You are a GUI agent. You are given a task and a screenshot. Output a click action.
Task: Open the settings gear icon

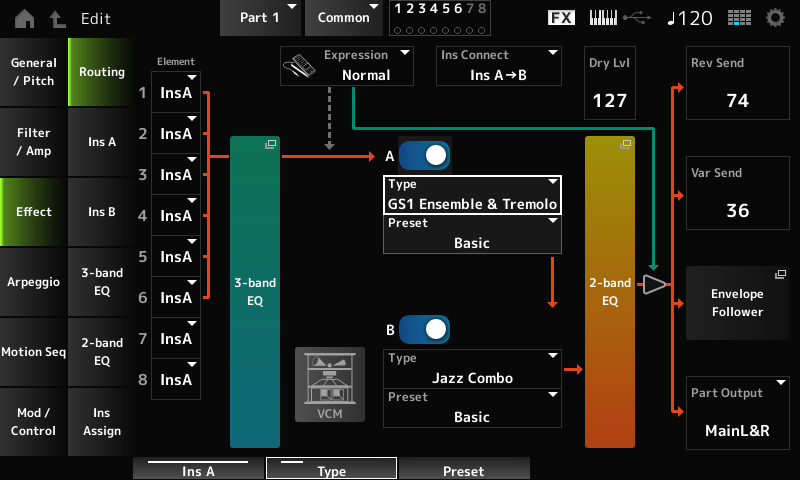pyautogui.click(x=775, y=18)
